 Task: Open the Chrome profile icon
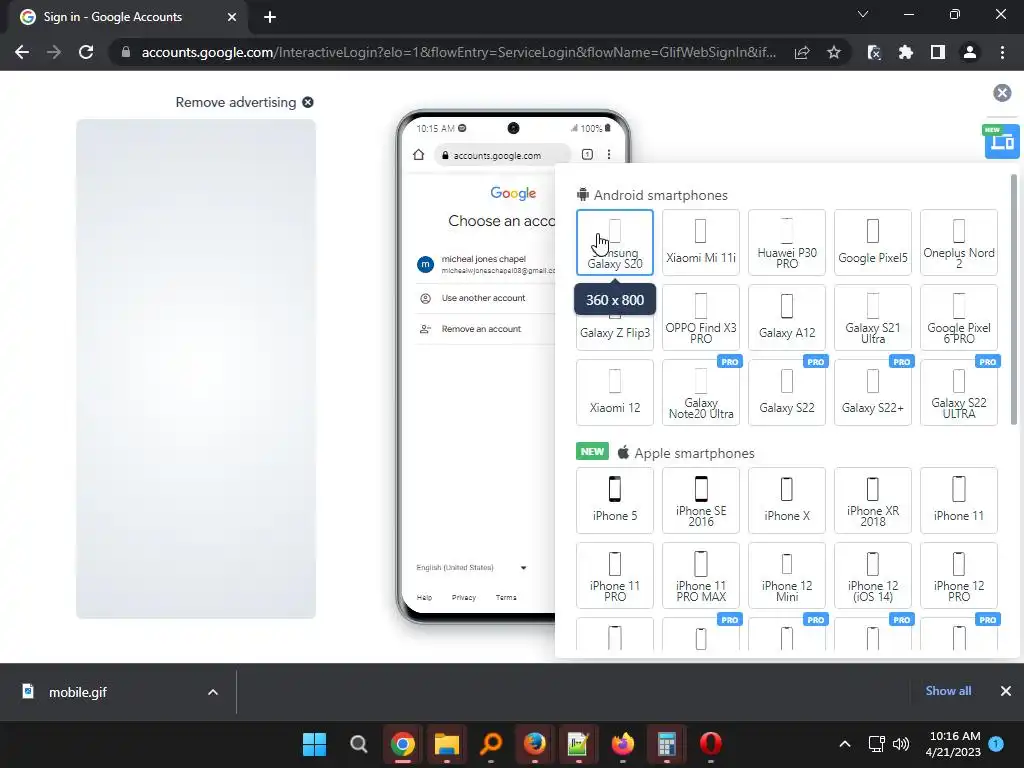pyautogui.click(x=970, y=52)
